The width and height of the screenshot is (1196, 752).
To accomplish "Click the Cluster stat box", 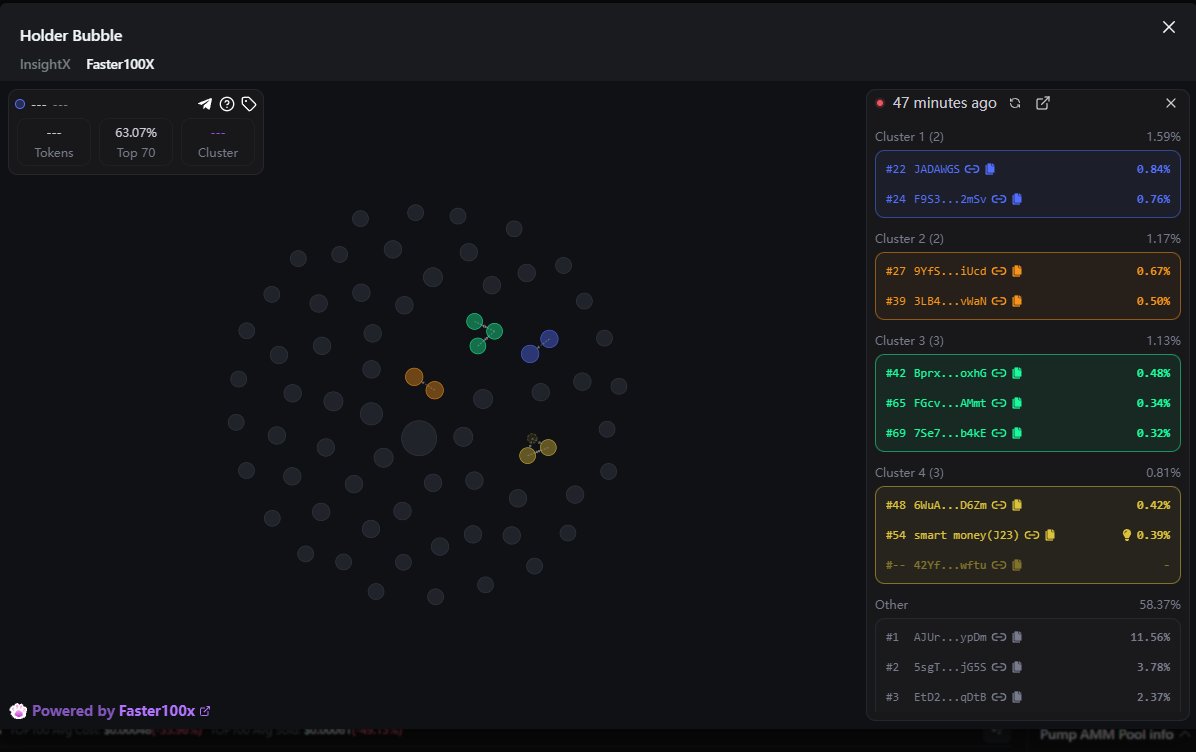I will click(217, 142).
